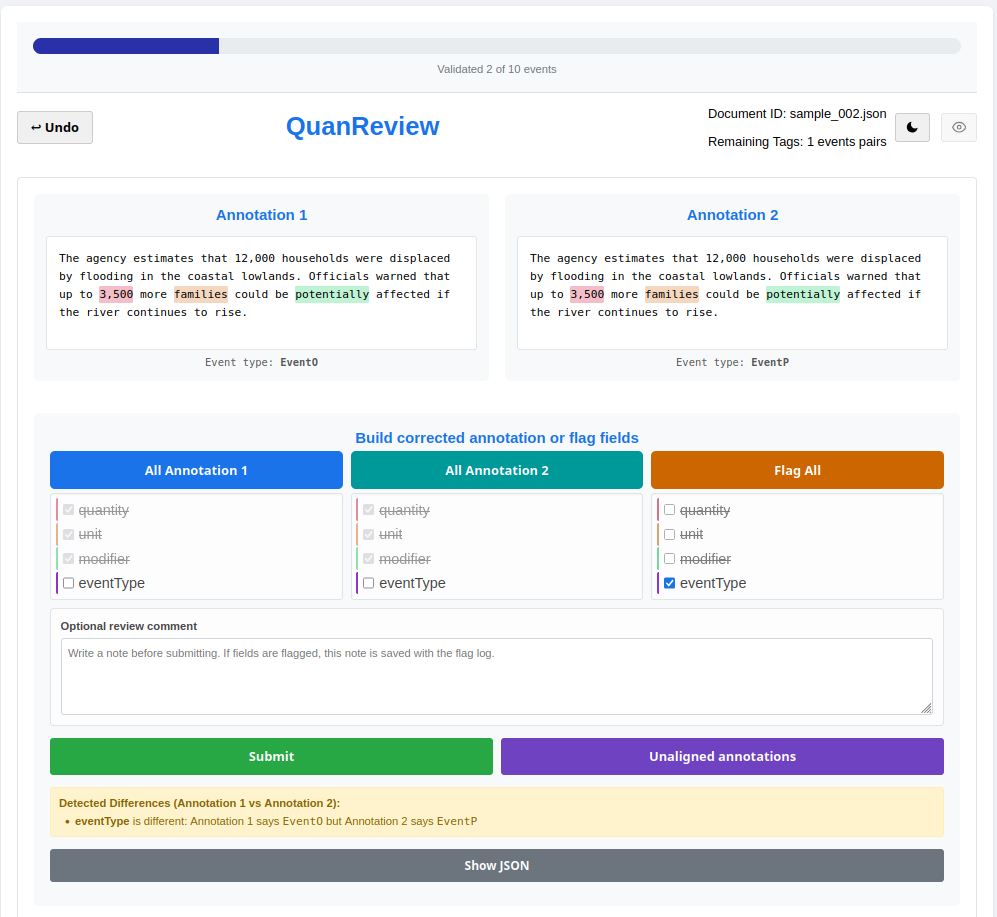Check eventType under All Annotation 1
Screen dimensions: 997x917
tap(69, 583)
